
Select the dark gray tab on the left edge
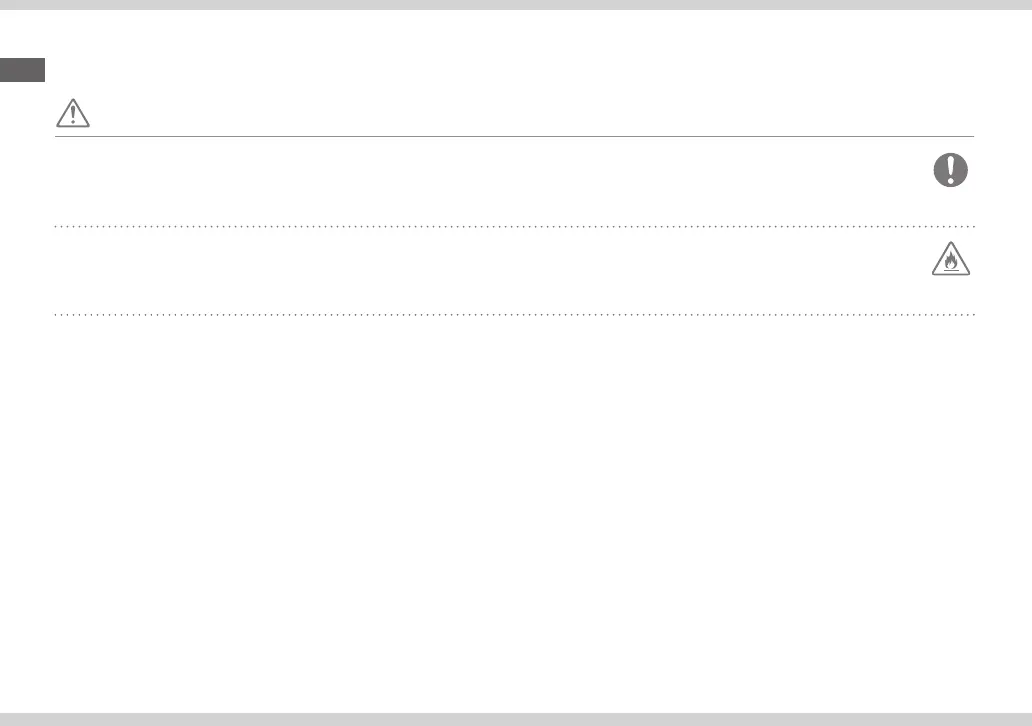tap(23, 70)
